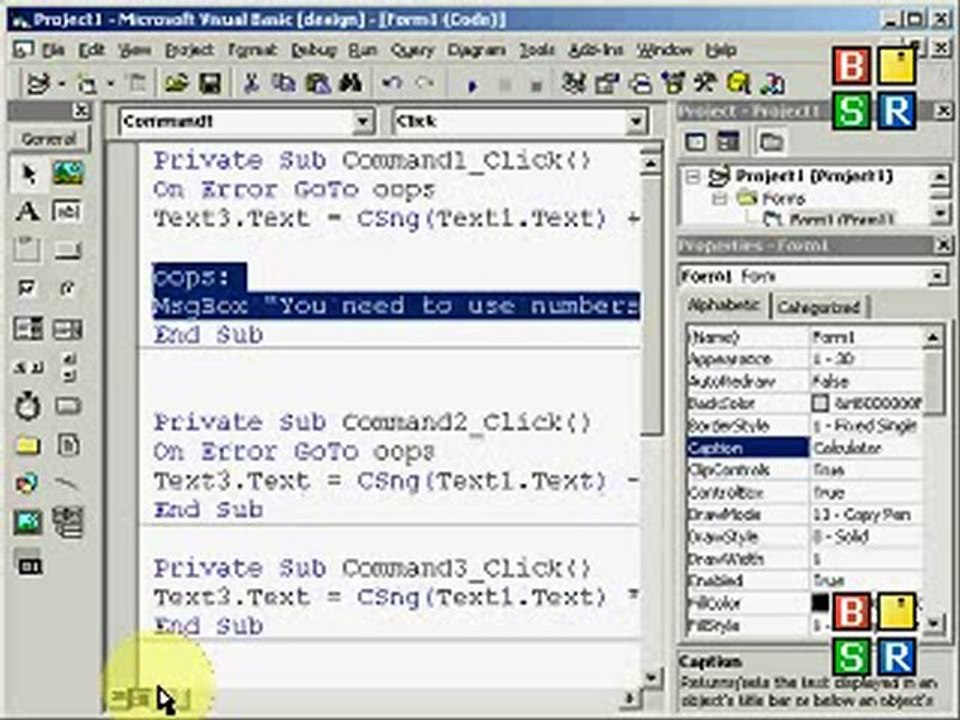Select the Frame control in the toolbox
The height and width of the screenshot is (720, 960).
28,250
